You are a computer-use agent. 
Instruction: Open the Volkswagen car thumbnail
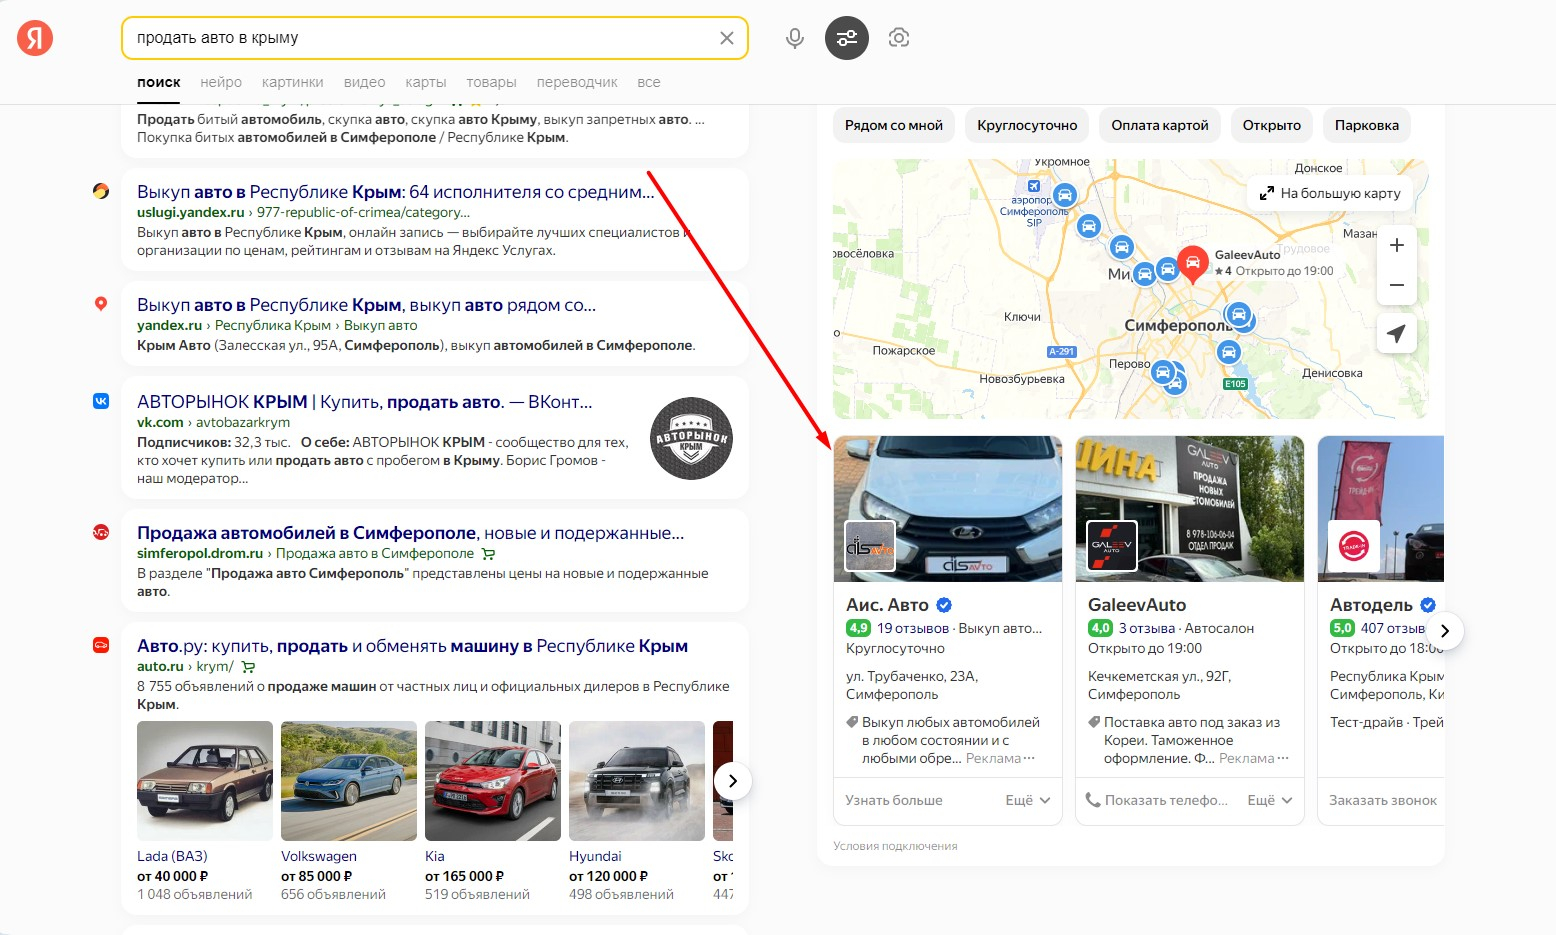pos(349,781)
